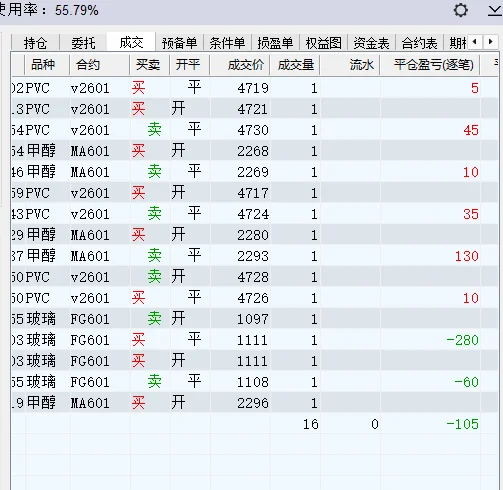Click the total profit/loss -105

[x=463, y=424]
